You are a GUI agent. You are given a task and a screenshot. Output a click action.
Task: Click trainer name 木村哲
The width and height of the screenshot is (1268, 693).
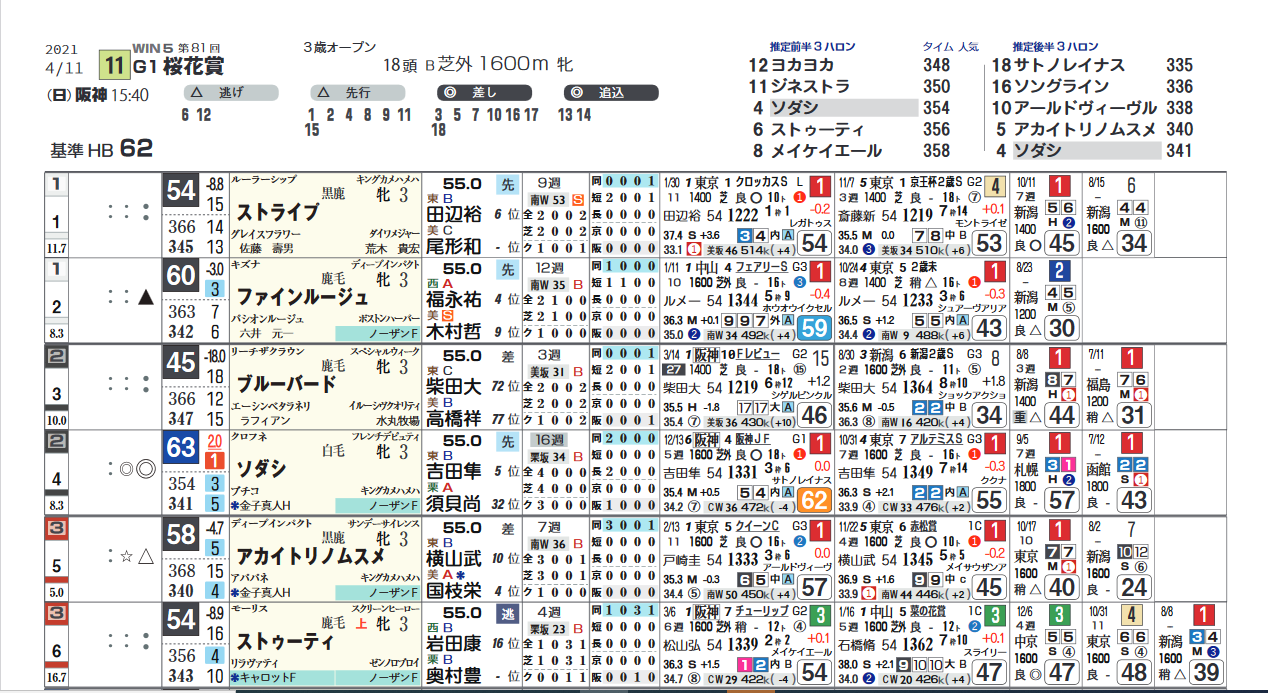coord(453,332)
